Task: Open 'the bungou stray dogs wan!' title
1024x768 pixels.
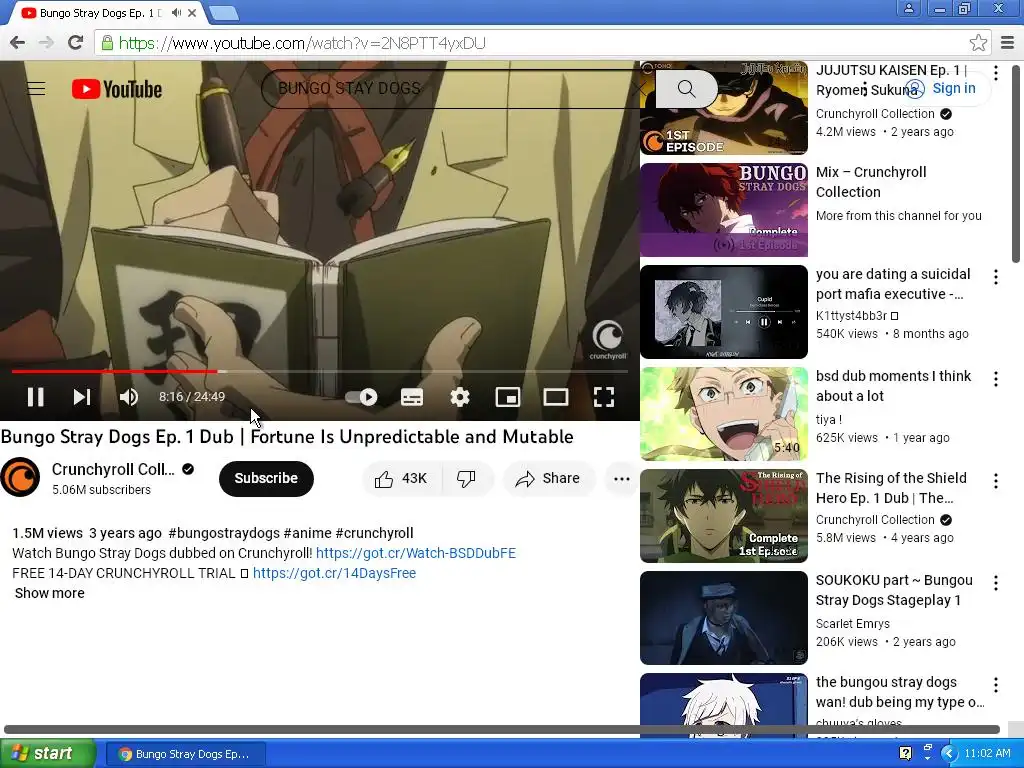Action: coord(900,692)
